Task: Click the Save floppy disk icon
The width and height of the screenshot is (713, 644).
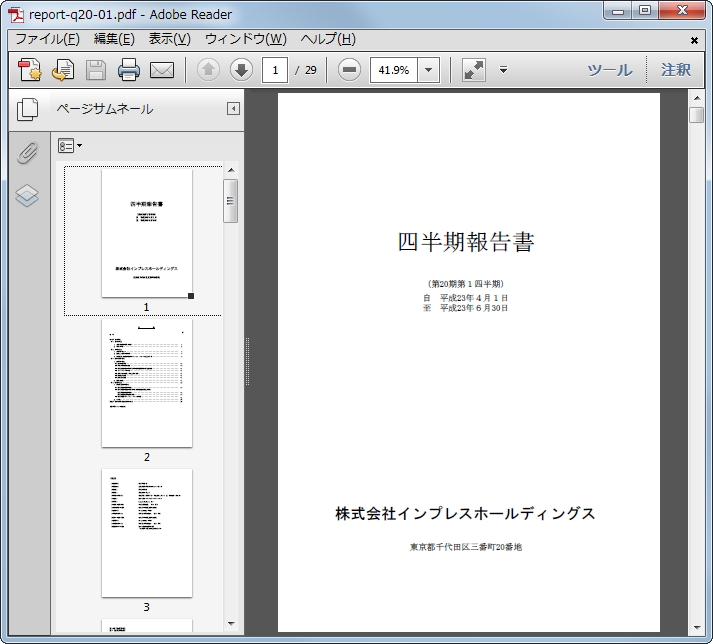Action: pos(96,70)
